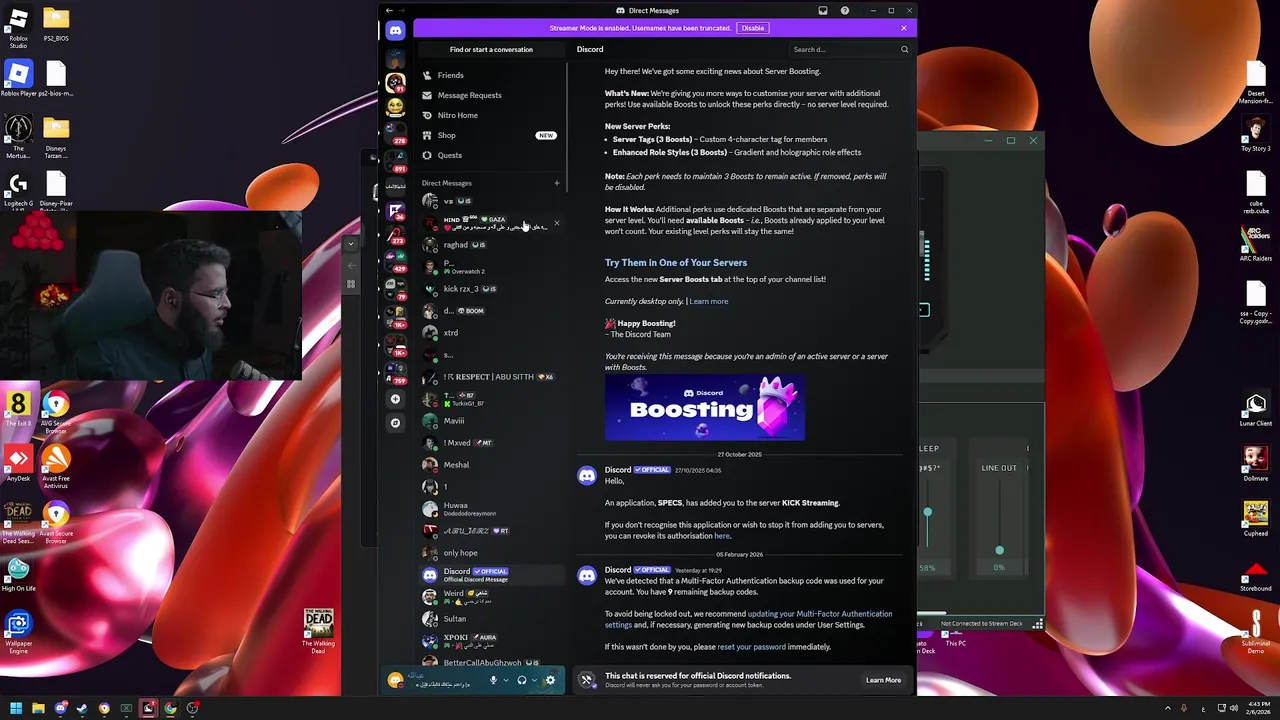
Task: Open the Wallpaper Engine desktop icon
Action: coord(18,632)
